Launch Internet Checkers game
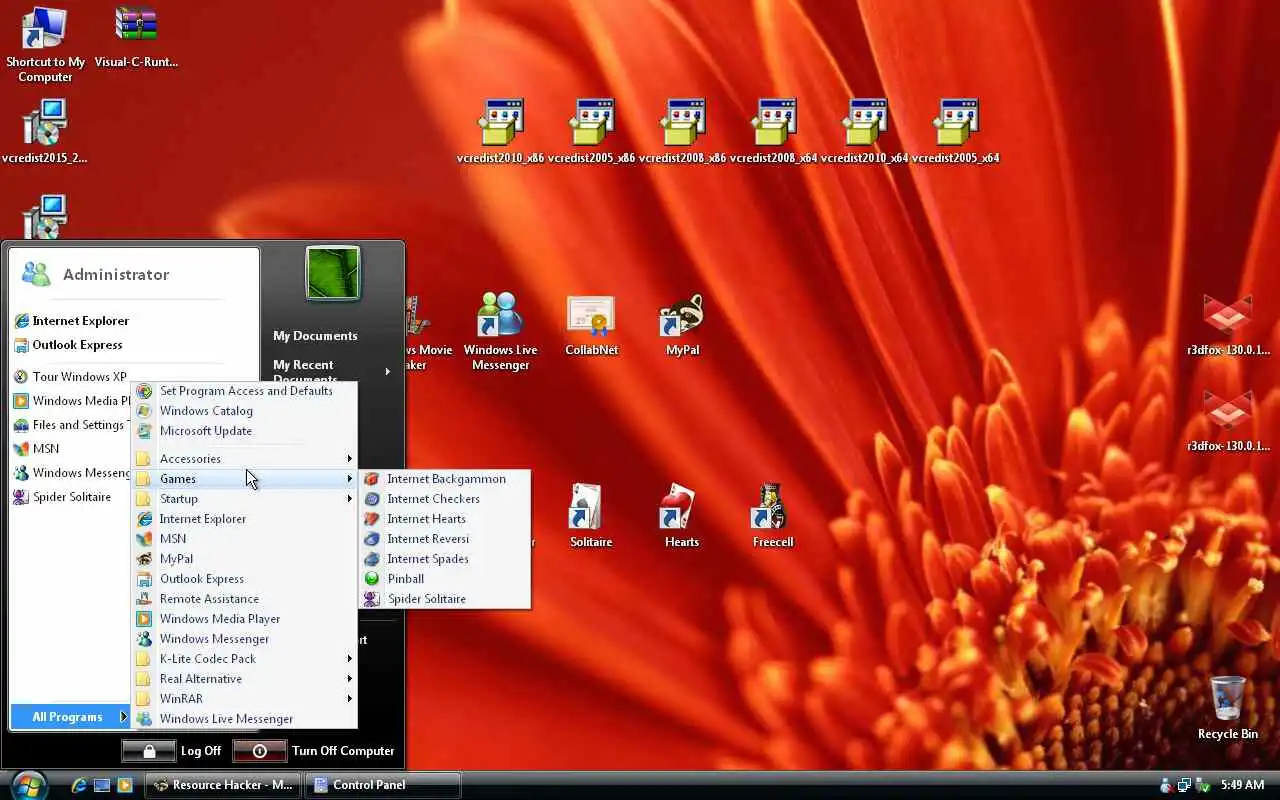The width and height of the screenshot is (1280, 800). point(445,499)
